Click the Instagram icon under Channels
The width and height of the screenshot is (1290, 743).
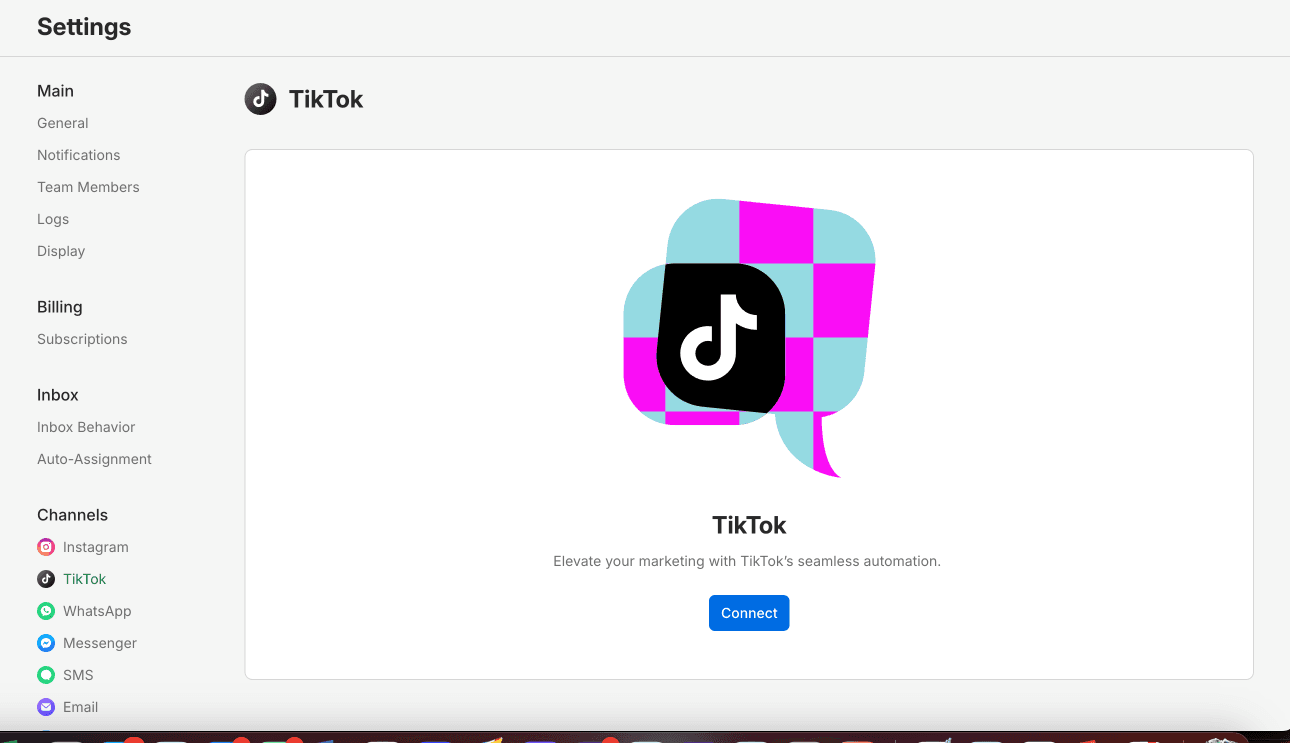[x=46, y=547]
